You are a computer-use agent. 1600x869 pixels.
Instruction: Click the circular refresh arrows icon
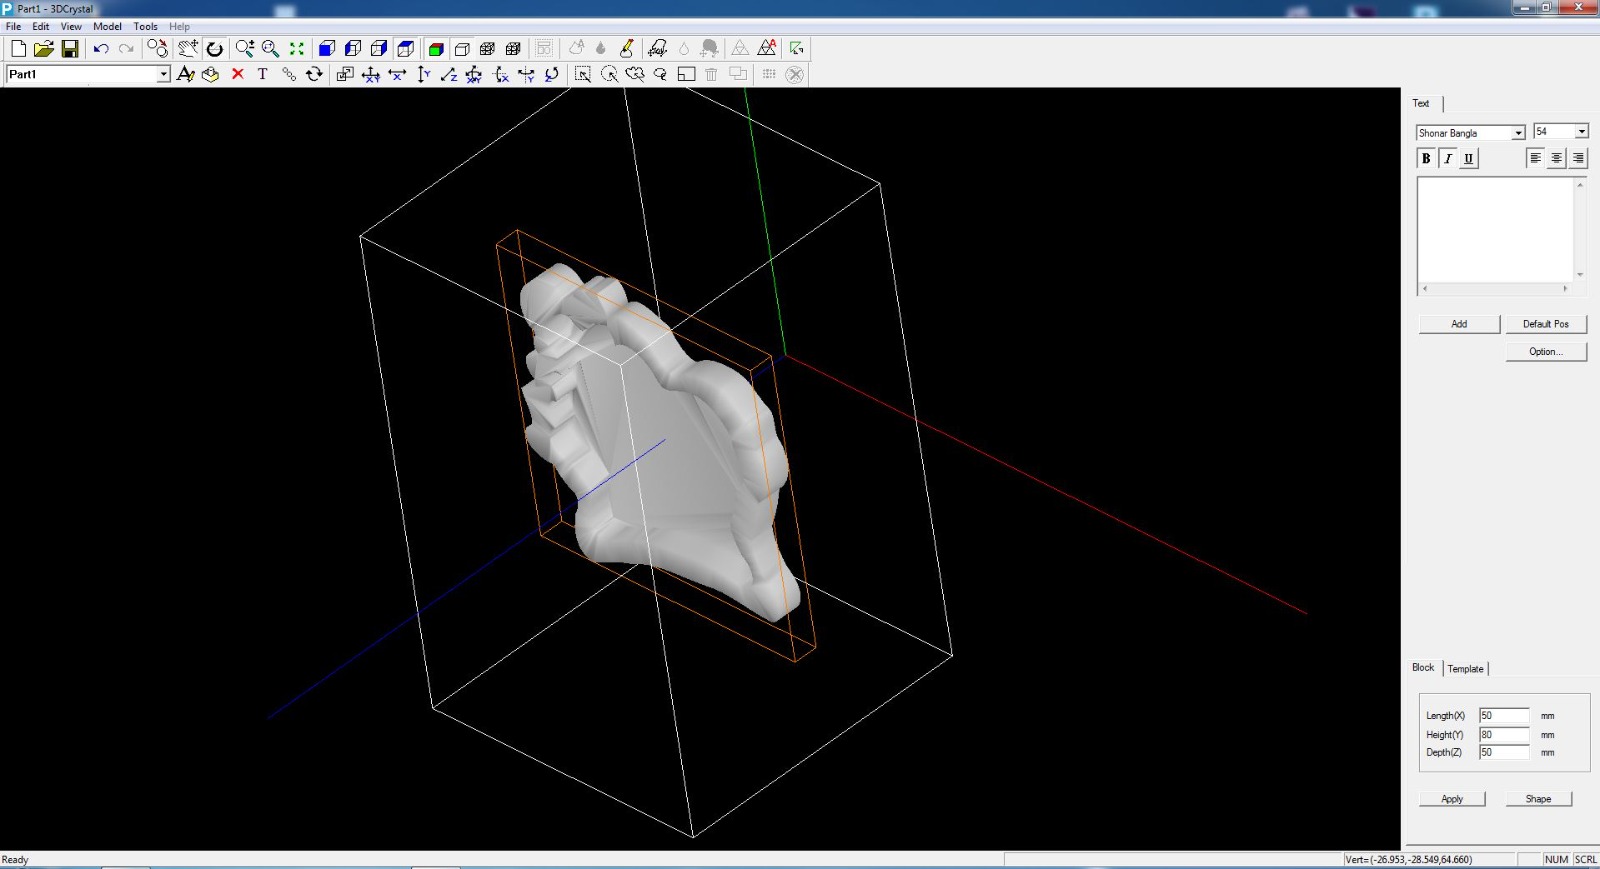click(314, 74)
